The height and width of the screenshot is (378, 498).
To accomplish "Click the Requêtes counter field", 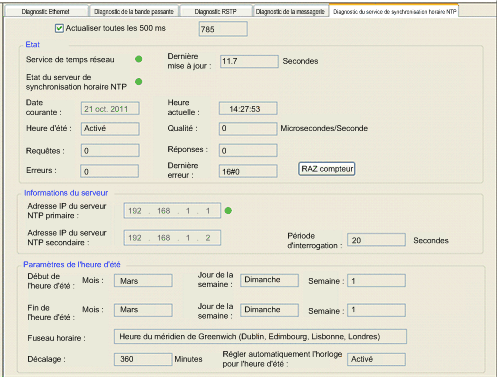I will coord(110,151).
